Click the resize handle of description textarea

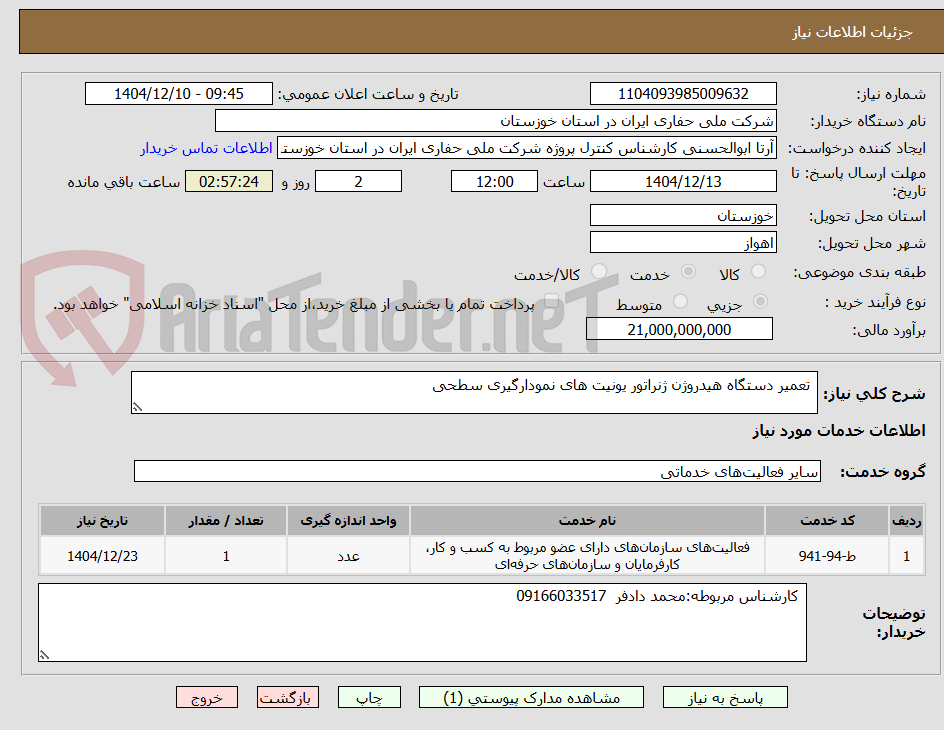click(x=138, y=407)
